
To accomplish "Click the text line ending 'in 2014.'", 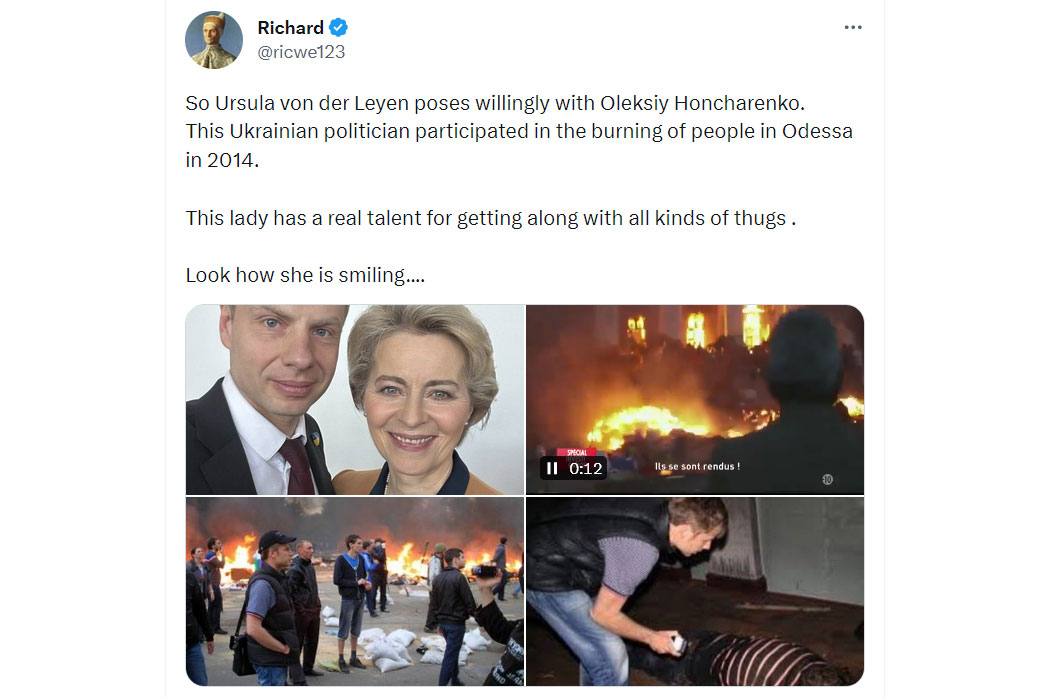I will tap(222, 161).
